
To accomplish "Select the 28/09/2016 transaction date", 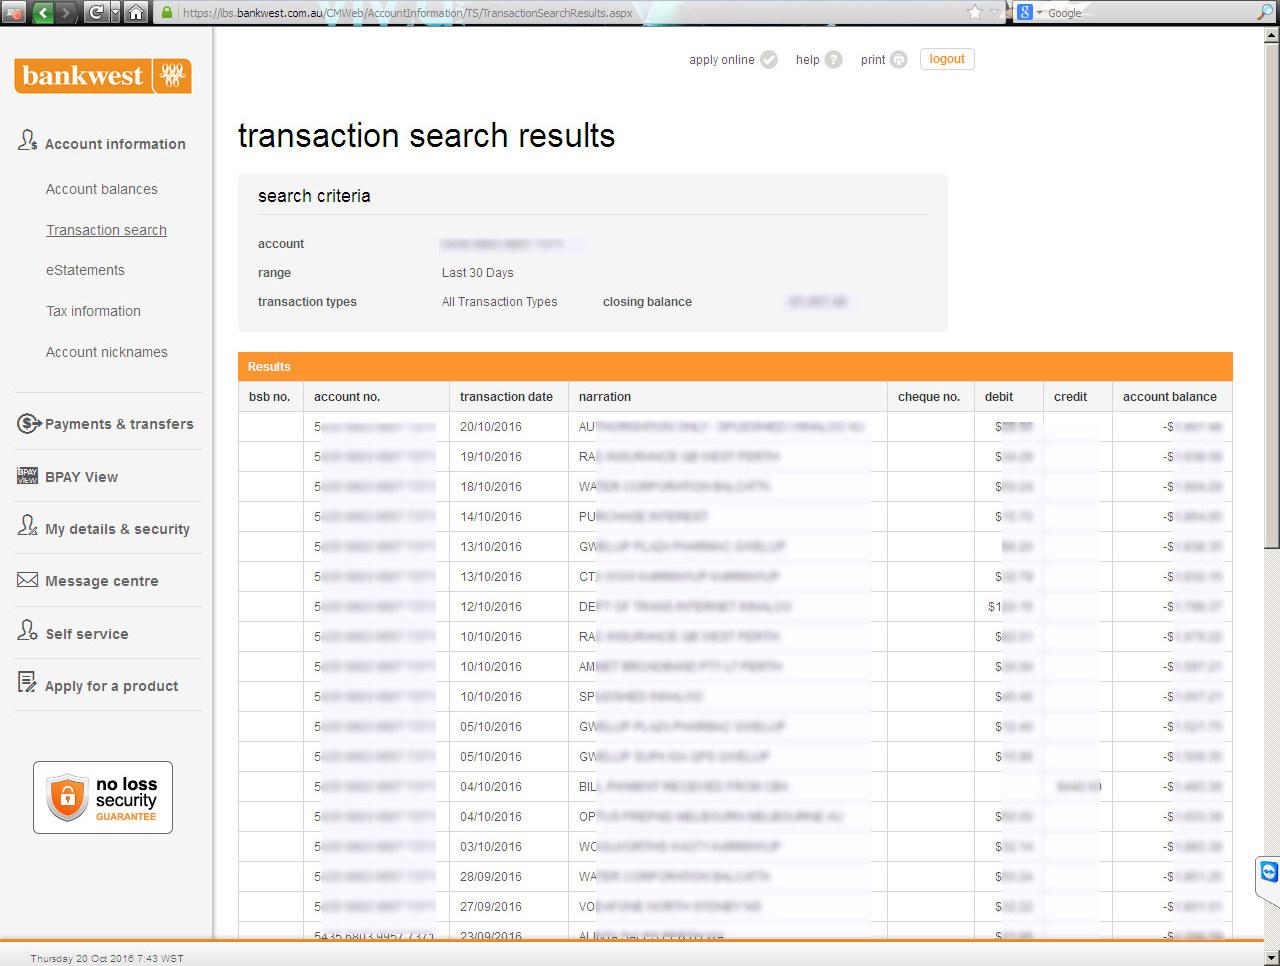I will (491, 877).
